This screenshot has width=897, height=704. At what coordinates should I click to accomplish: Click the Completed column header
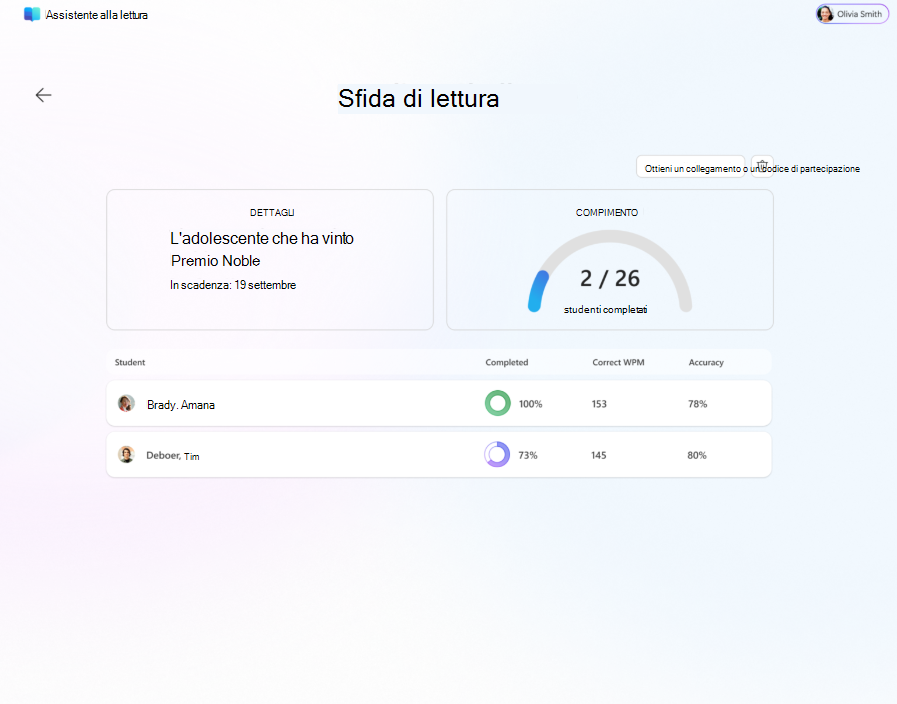pyautogui.click(x=507, y=362)
